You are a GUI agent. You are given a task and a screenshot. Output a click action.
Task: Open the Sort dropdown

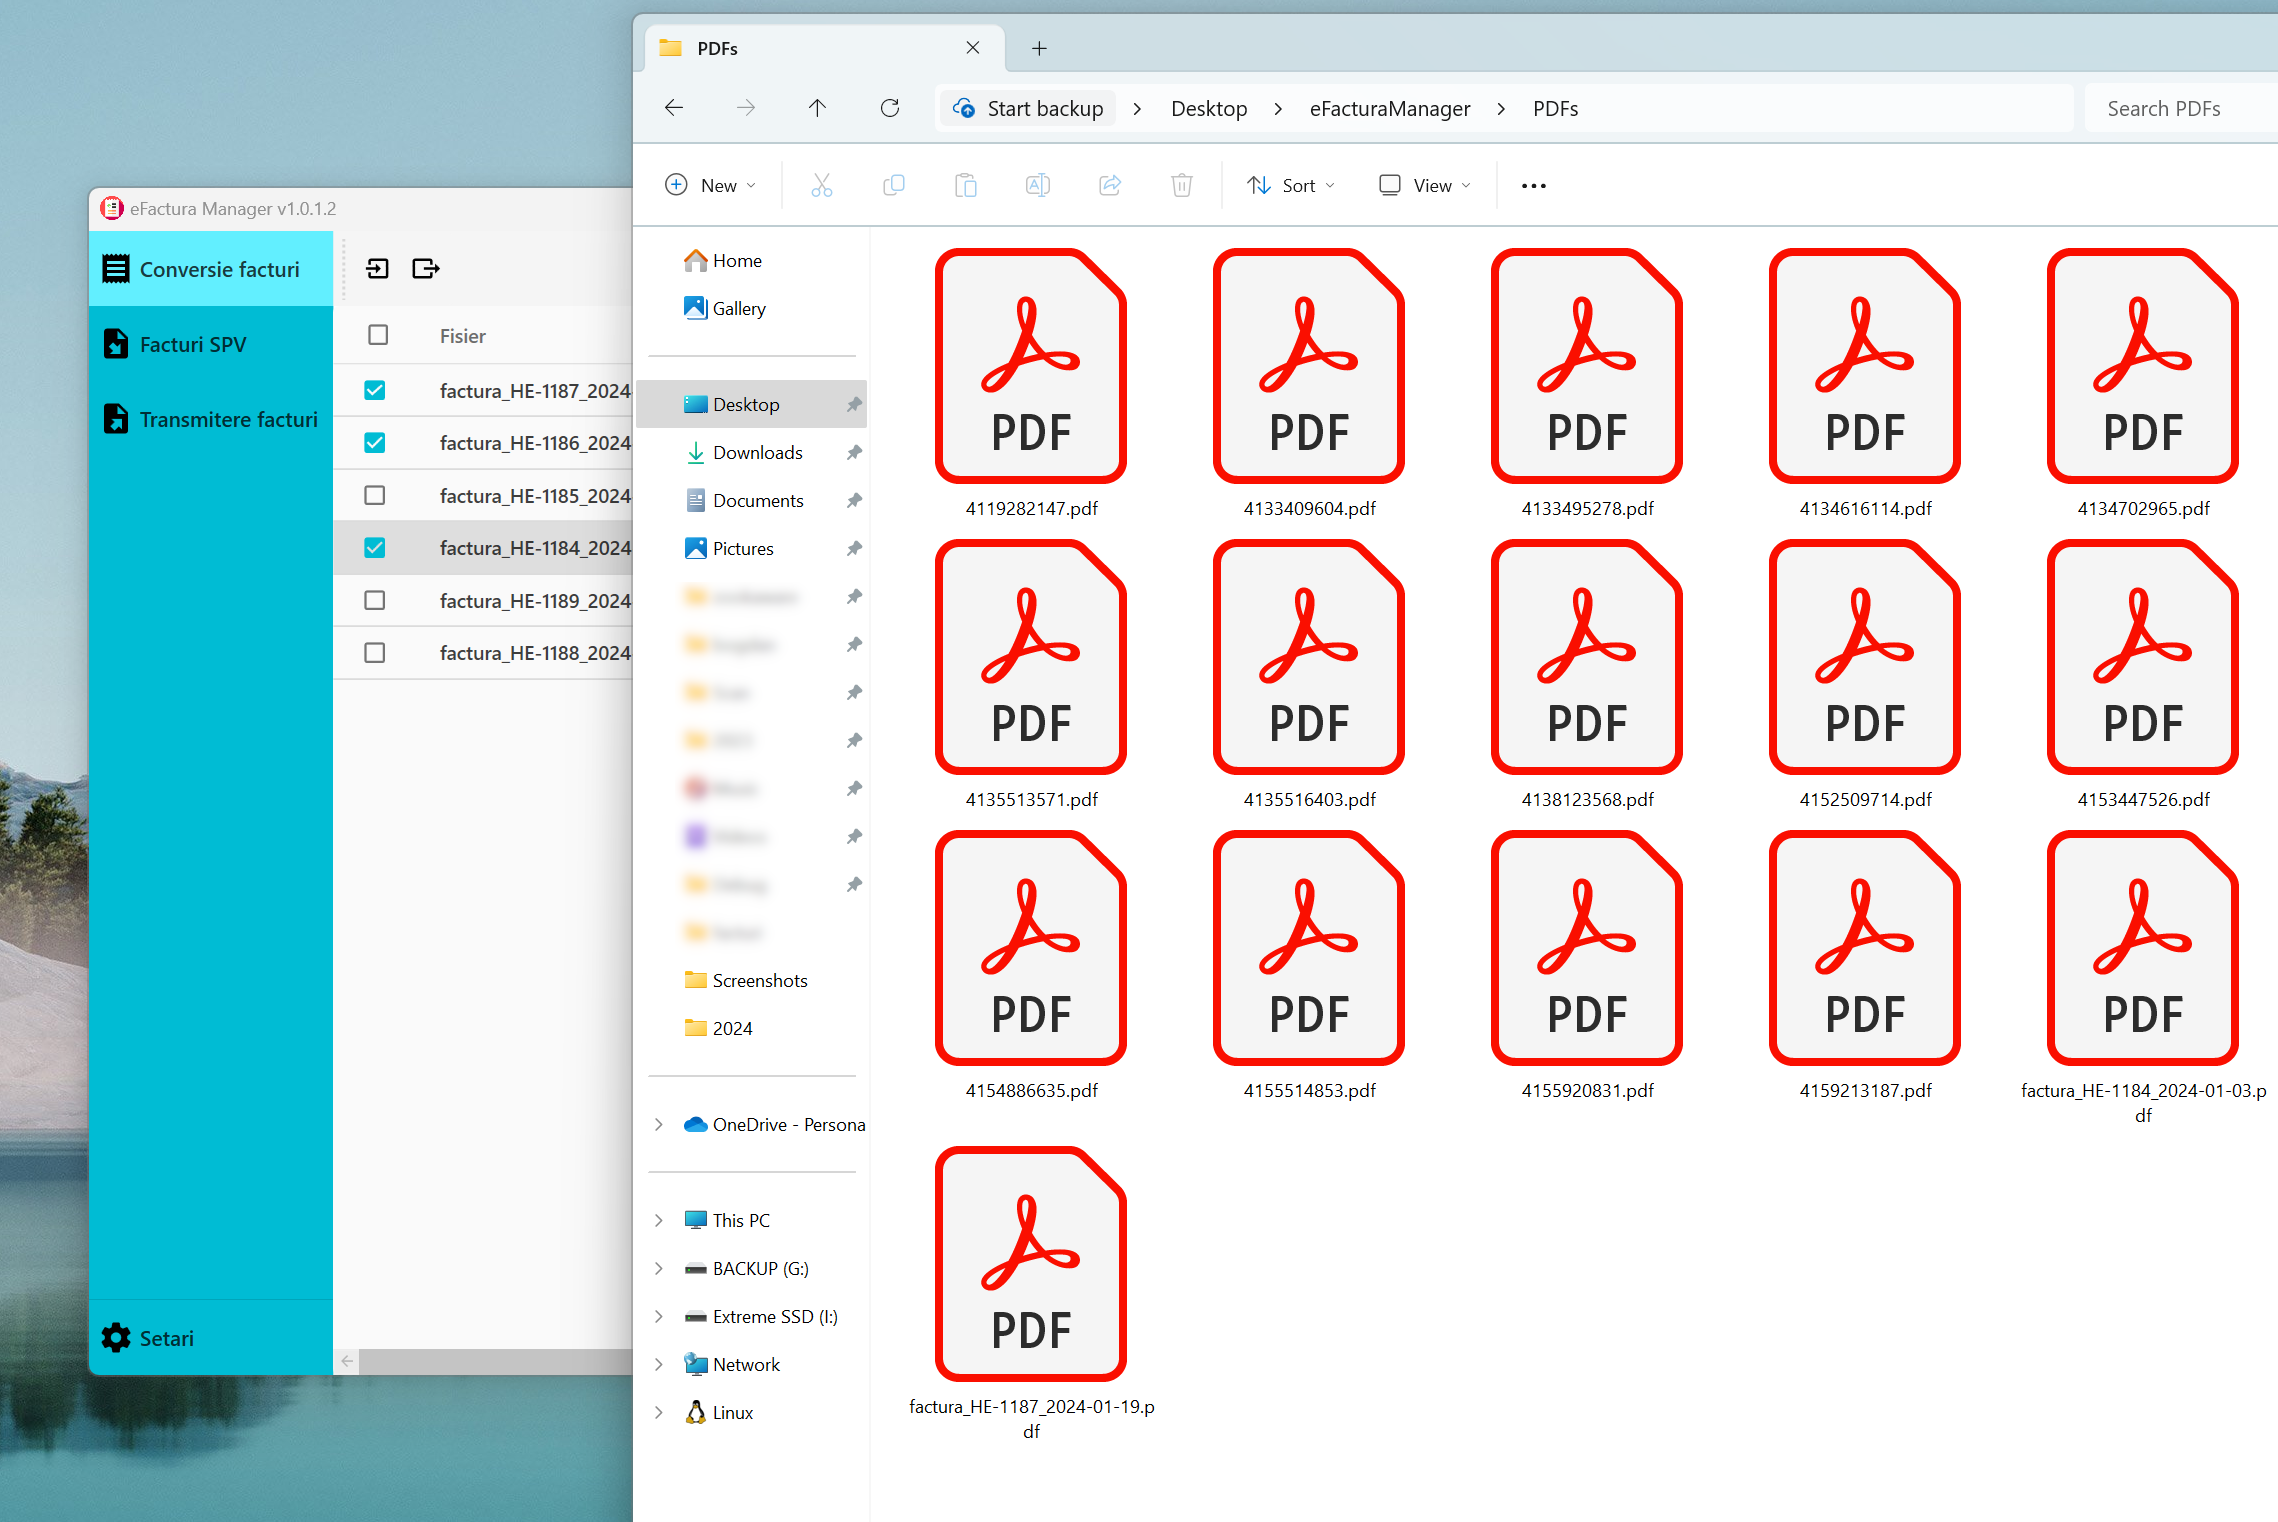click(1290, 185)
